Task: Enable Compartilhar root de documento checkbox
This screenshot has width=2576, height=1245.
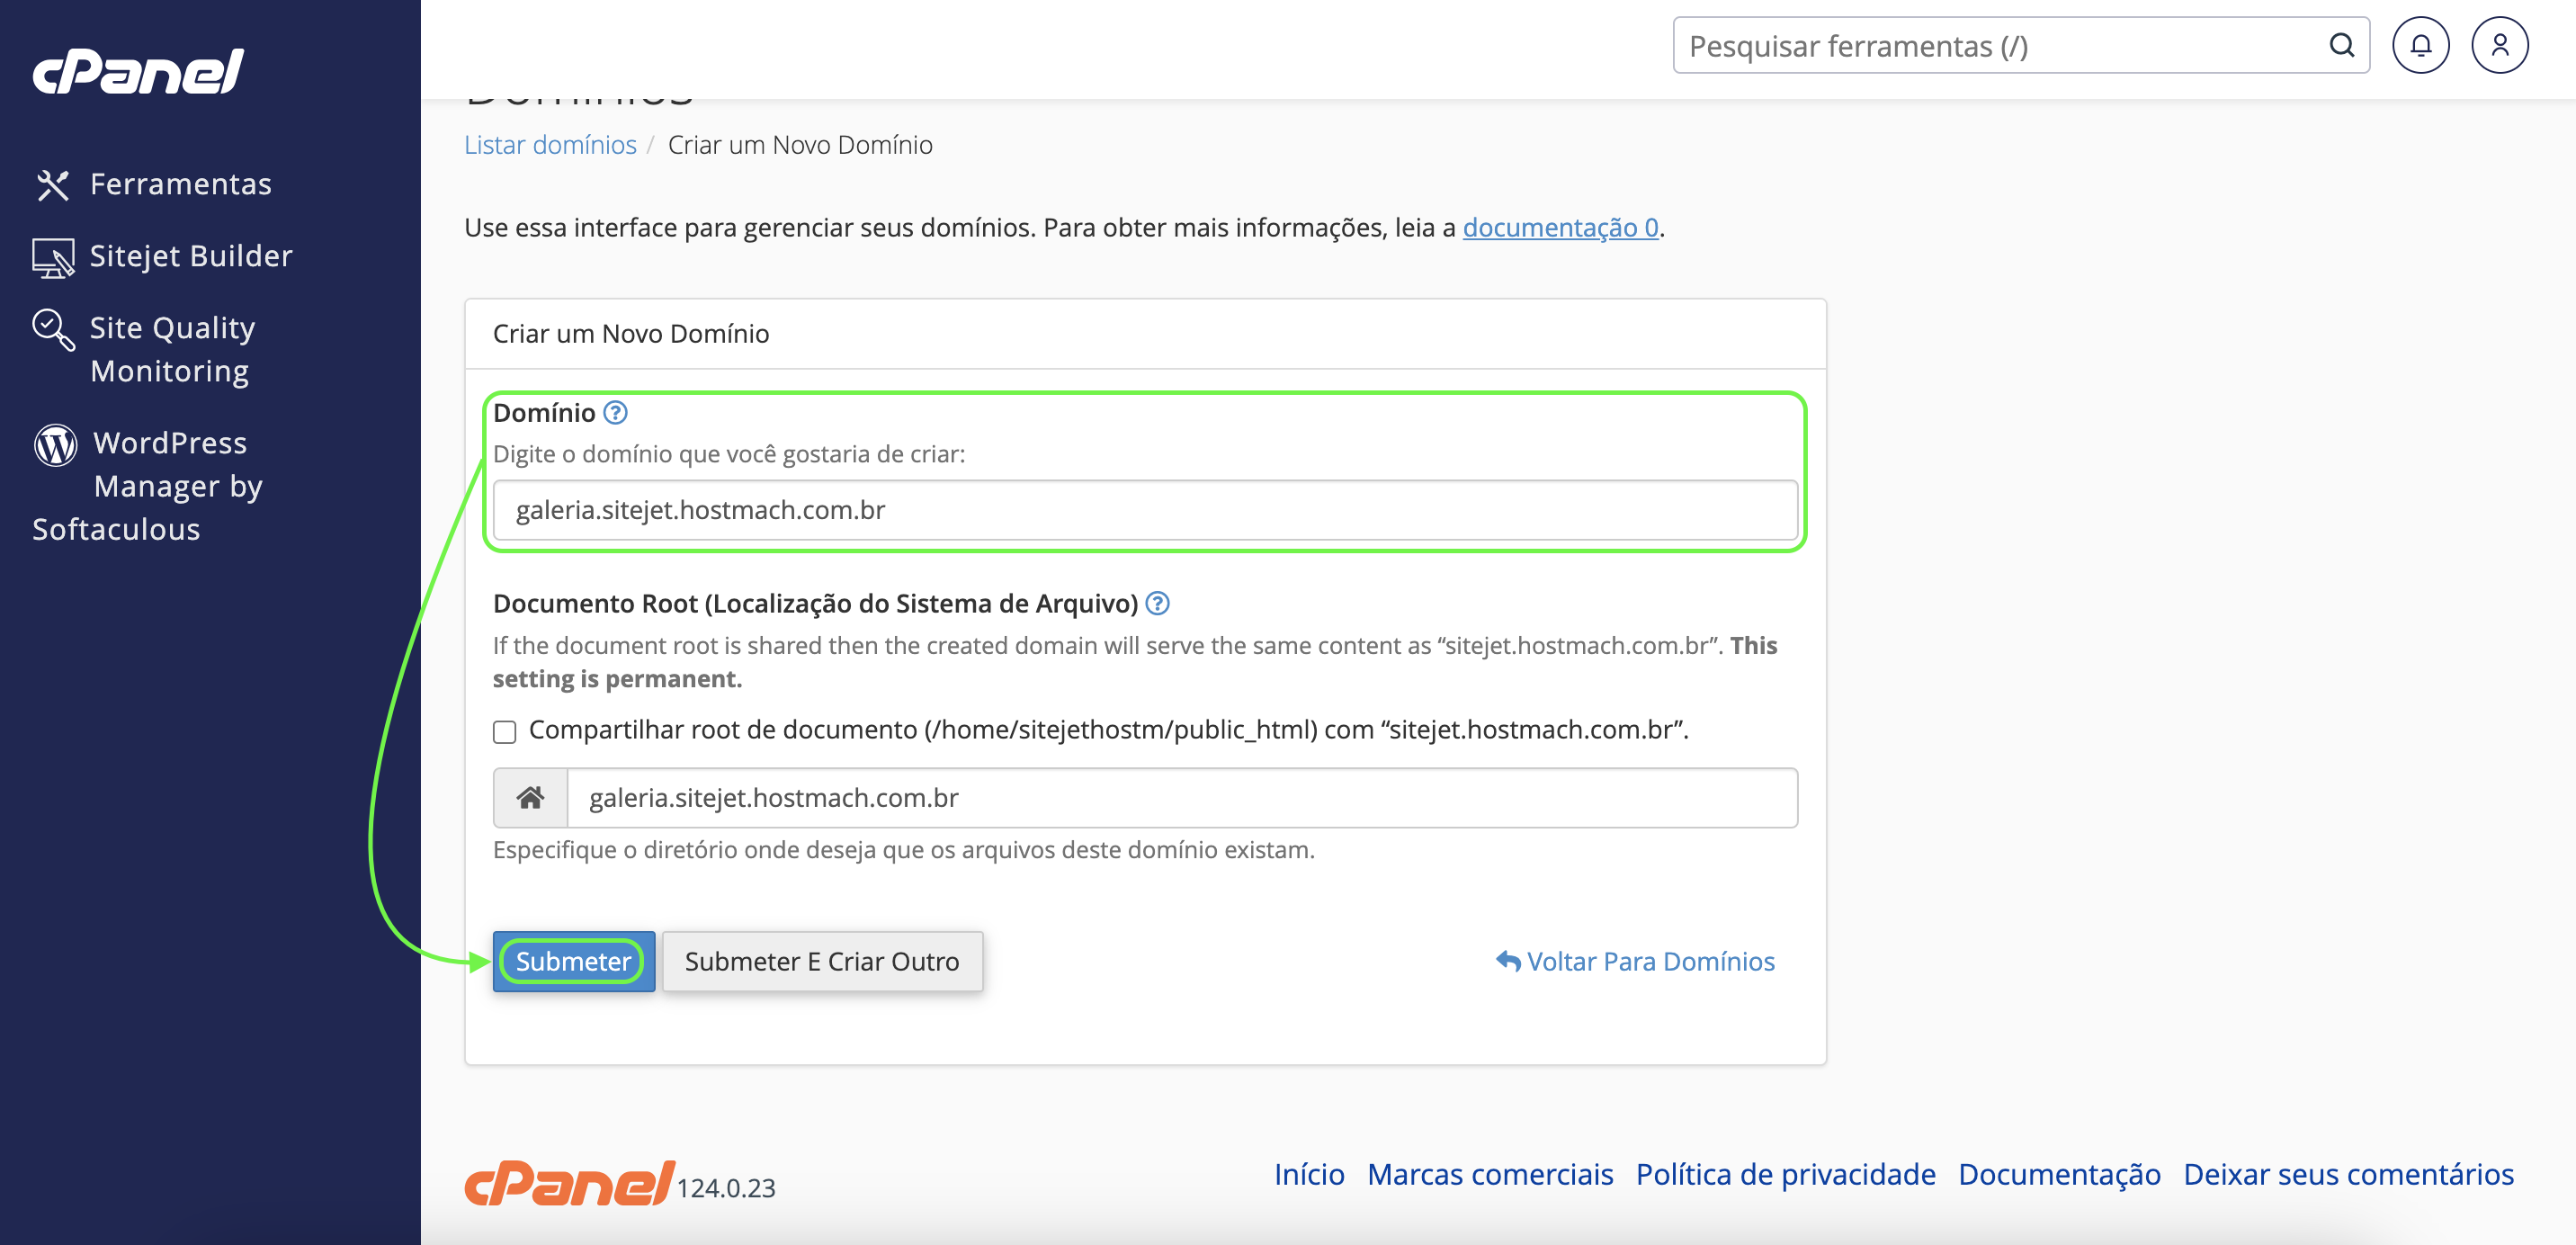Action: click(x=505, y=732)
